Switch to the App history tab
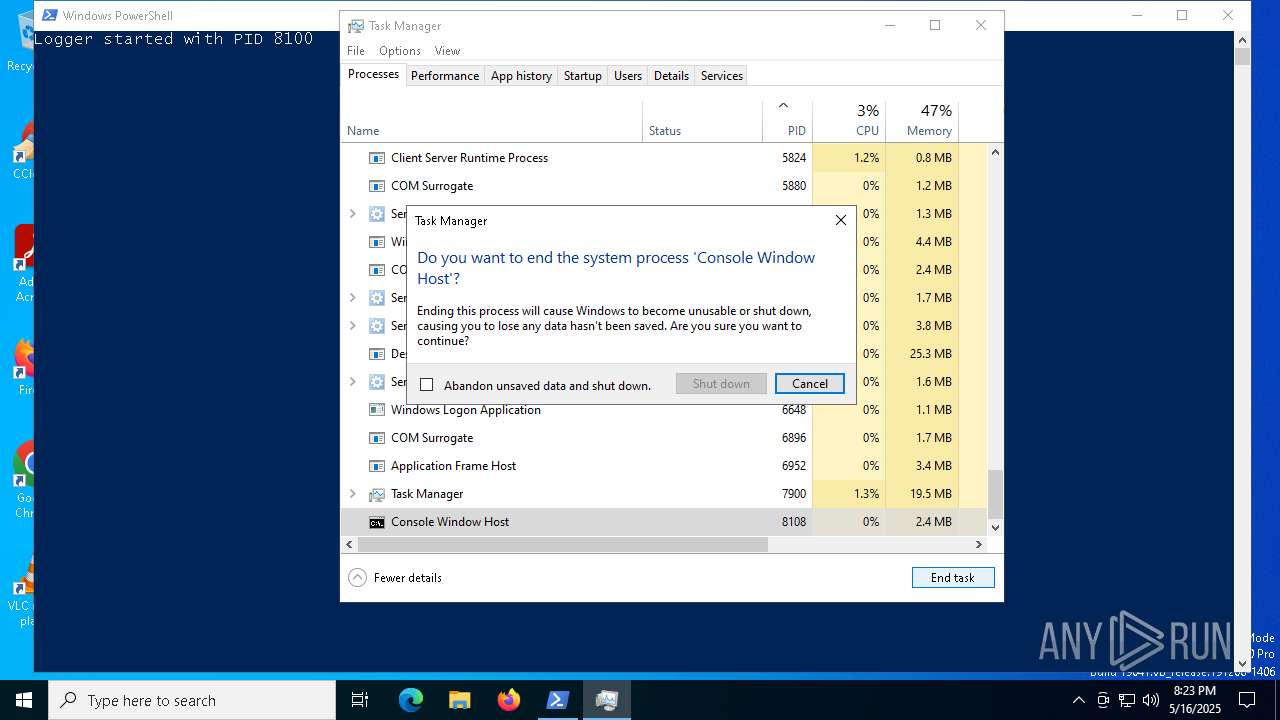This screenshot has width=1280, height=720. (x=521, y=76)
